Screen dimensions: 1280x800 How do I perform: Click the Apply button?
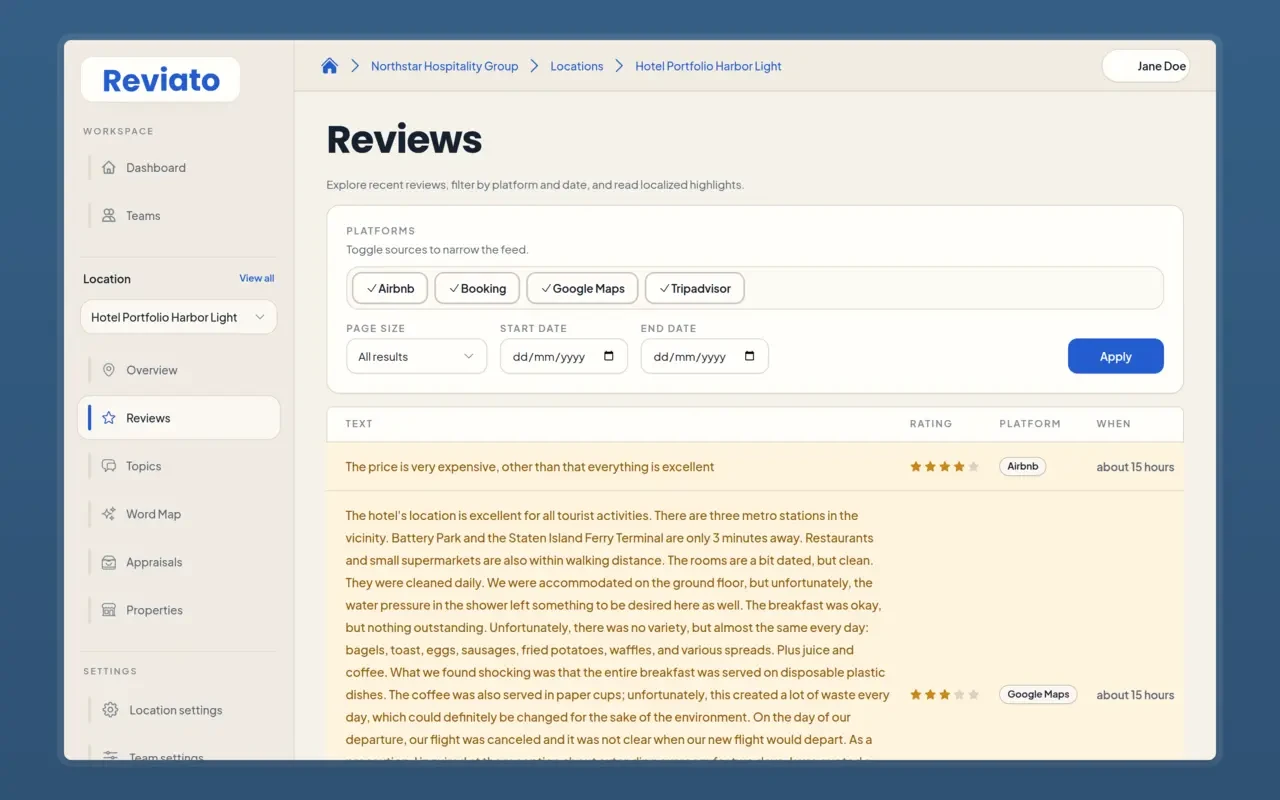pyautogui.click(x=1116, y=356)
